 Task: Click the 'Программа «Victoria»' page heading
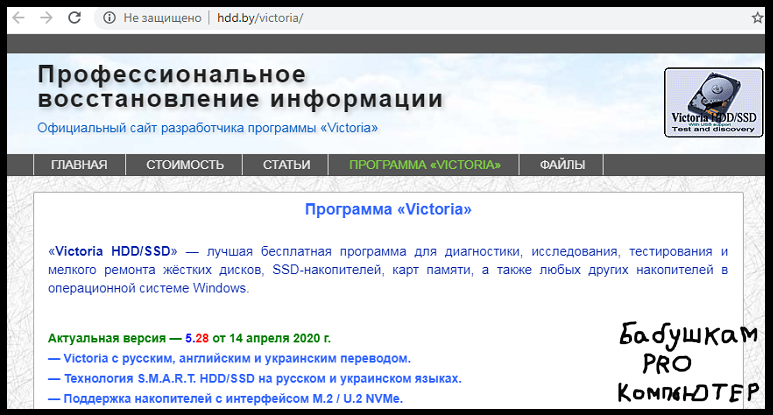388,209
